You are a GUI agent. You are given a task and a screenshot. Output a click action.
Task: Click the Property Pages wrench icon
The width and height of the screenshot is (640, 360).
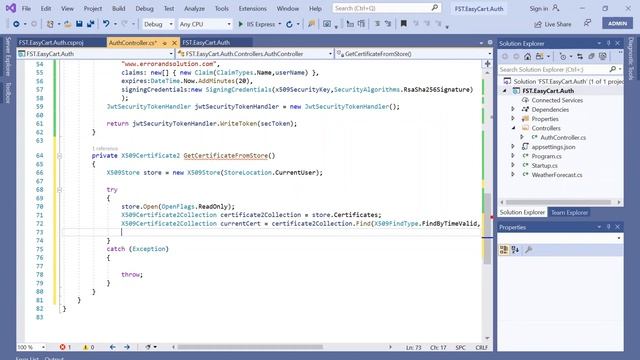528,250
